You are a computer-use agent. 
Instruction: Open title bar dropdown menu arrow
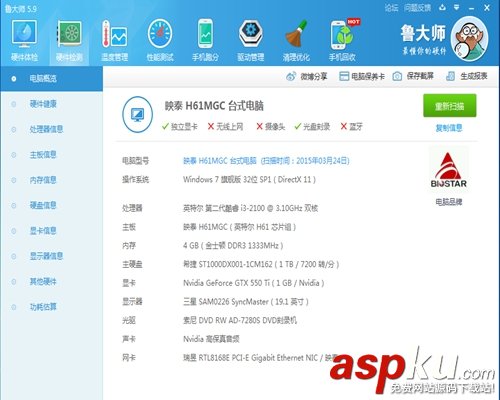pos(457,7)
